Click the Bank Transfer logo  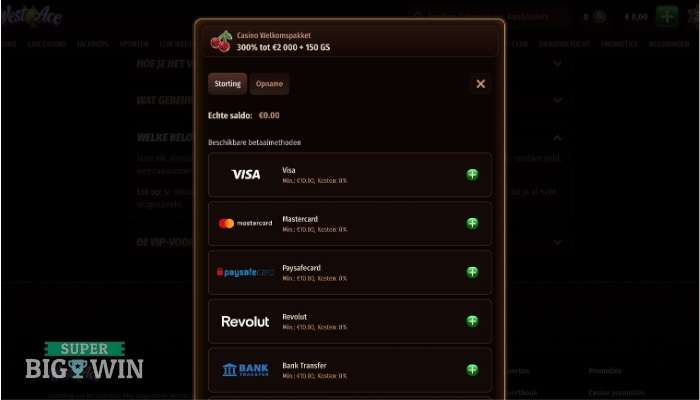(x=245, y=370)
